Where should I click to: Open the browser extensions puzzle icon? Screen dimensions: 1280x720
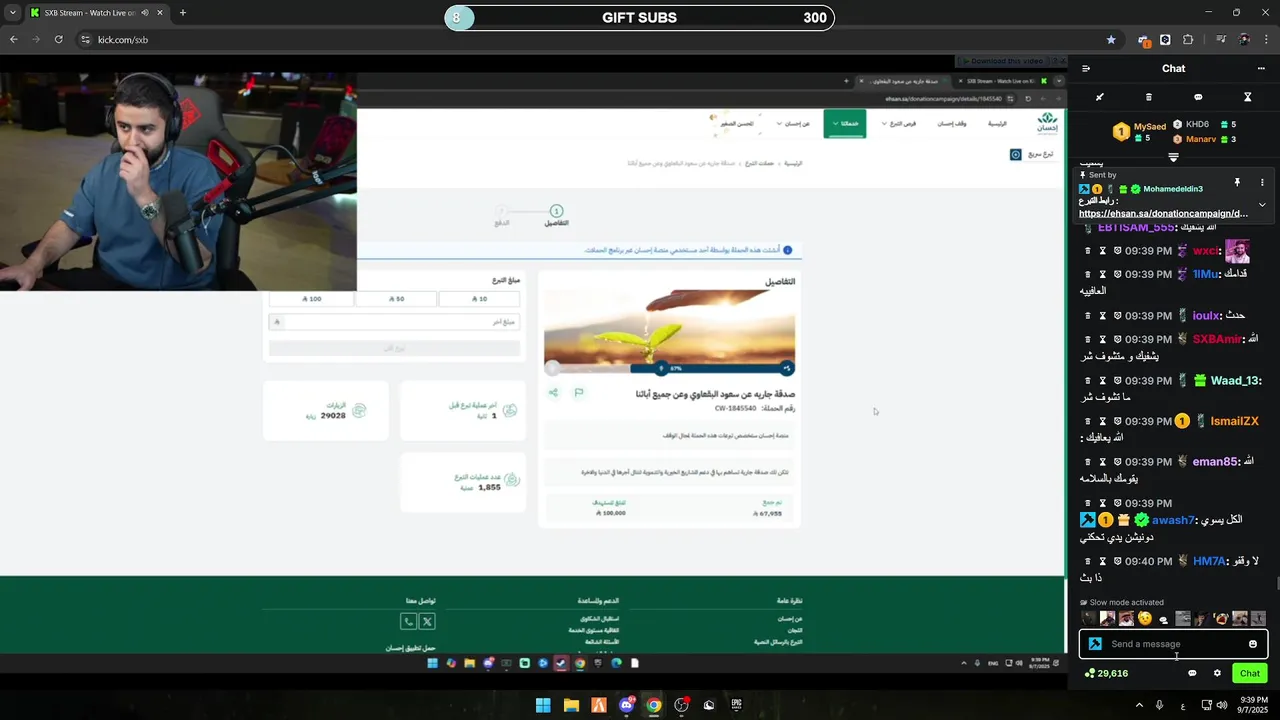tap(1188, 40)
